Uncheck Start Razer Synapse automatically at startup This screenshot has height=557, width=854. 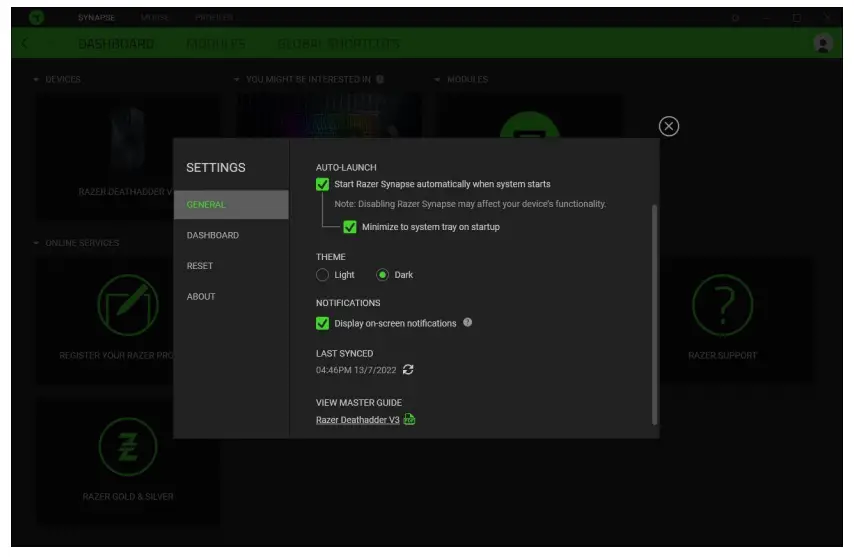pyautogui.click(x=322, y=184)
